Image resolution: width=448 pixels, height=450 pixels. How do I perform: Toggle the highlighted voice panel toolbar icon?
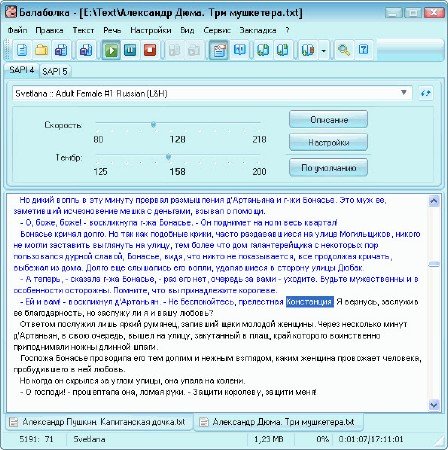(x=219, y=50)
